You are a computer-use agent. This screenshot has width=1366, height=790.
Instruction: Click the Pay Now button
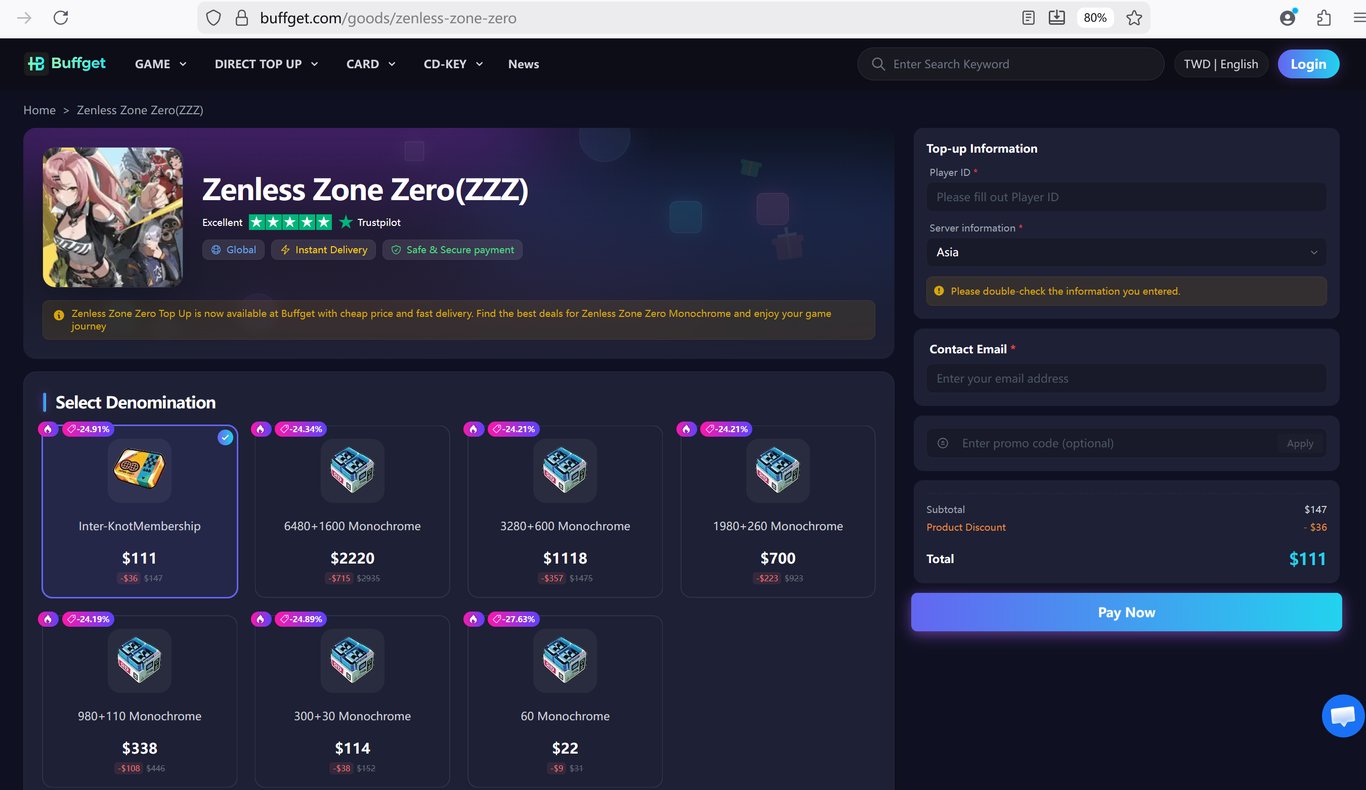(1126, 612)
